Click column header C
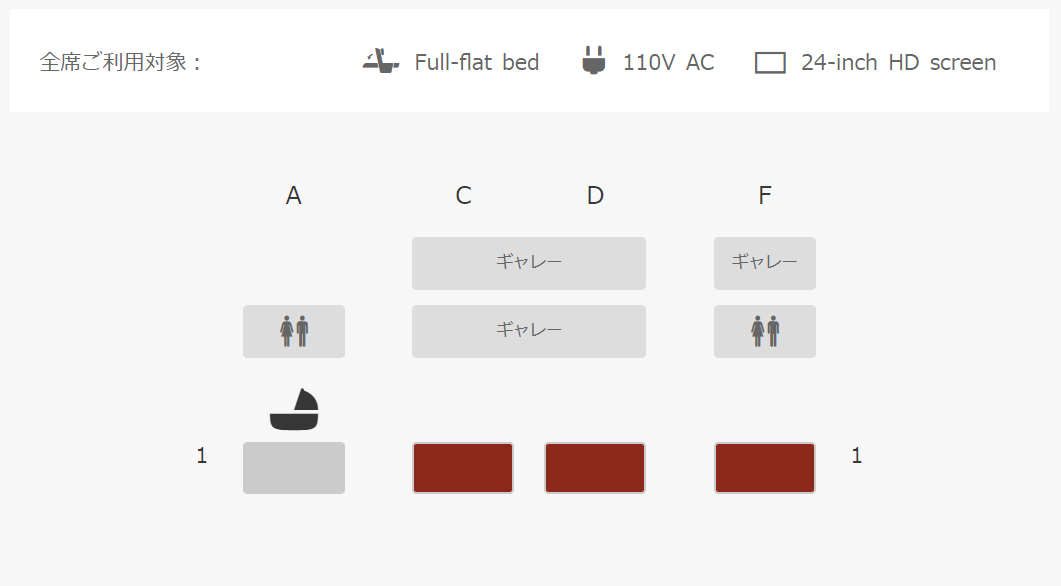Viewport: 1061px width, 586px height. tap(463, 196)
